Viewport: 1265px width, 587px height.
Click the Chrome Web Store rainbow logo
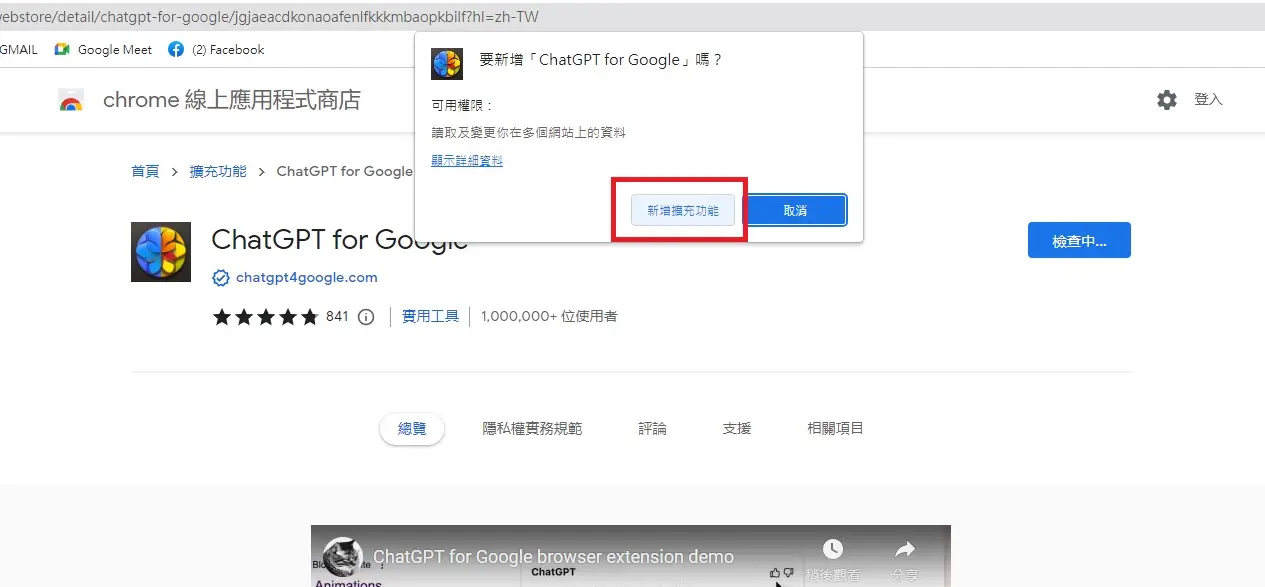pyautogui.click(x=71, y=100)
